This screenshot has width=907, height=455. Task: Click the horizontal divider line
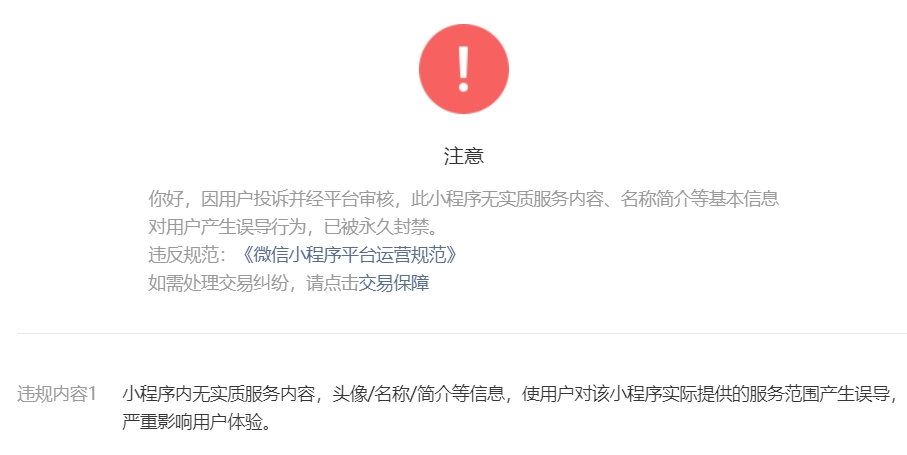tap(462, 334)
